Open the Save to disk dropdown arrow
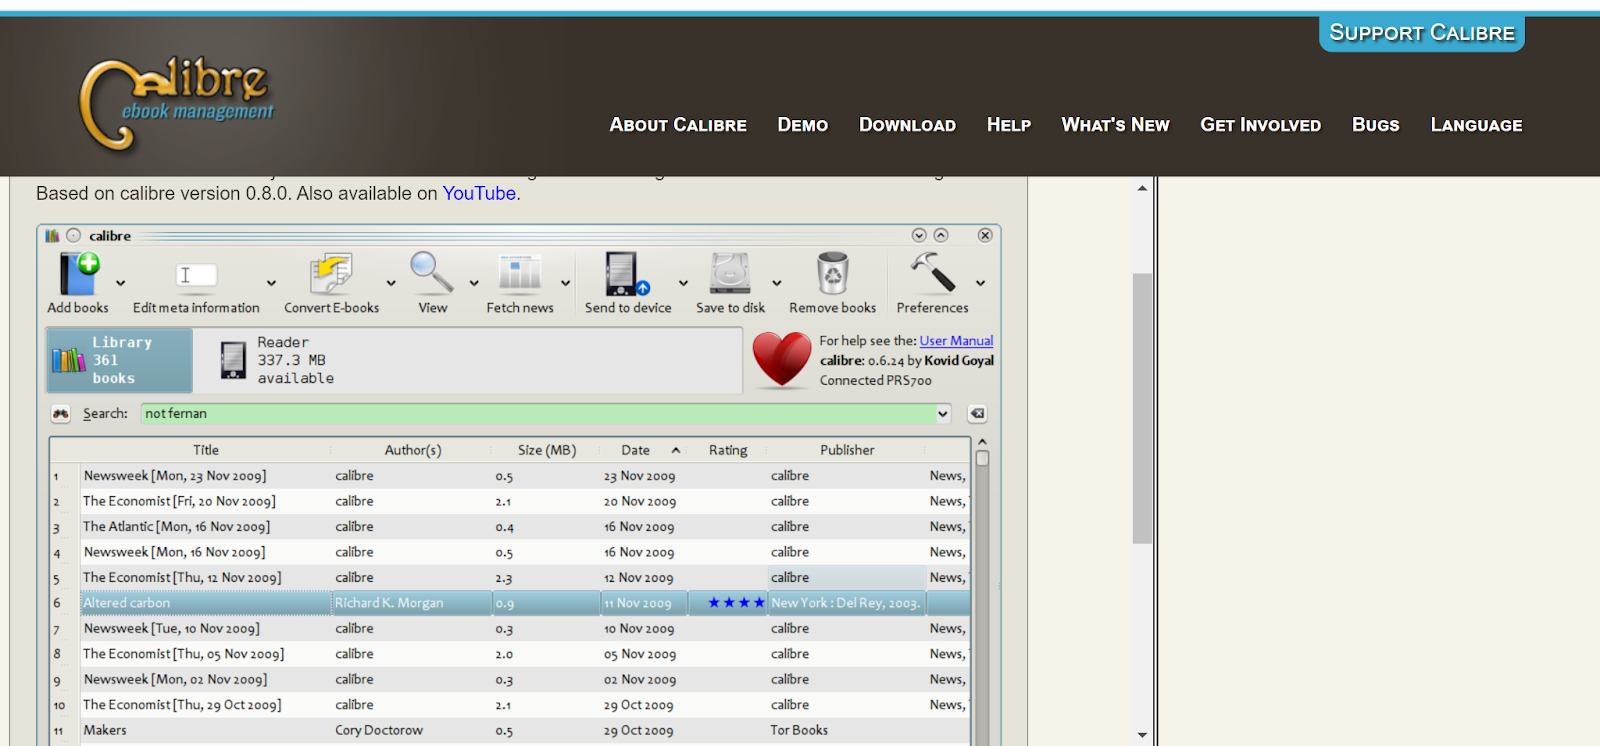Viewport: 1600px width, 746px height. (x=776, y=283)
